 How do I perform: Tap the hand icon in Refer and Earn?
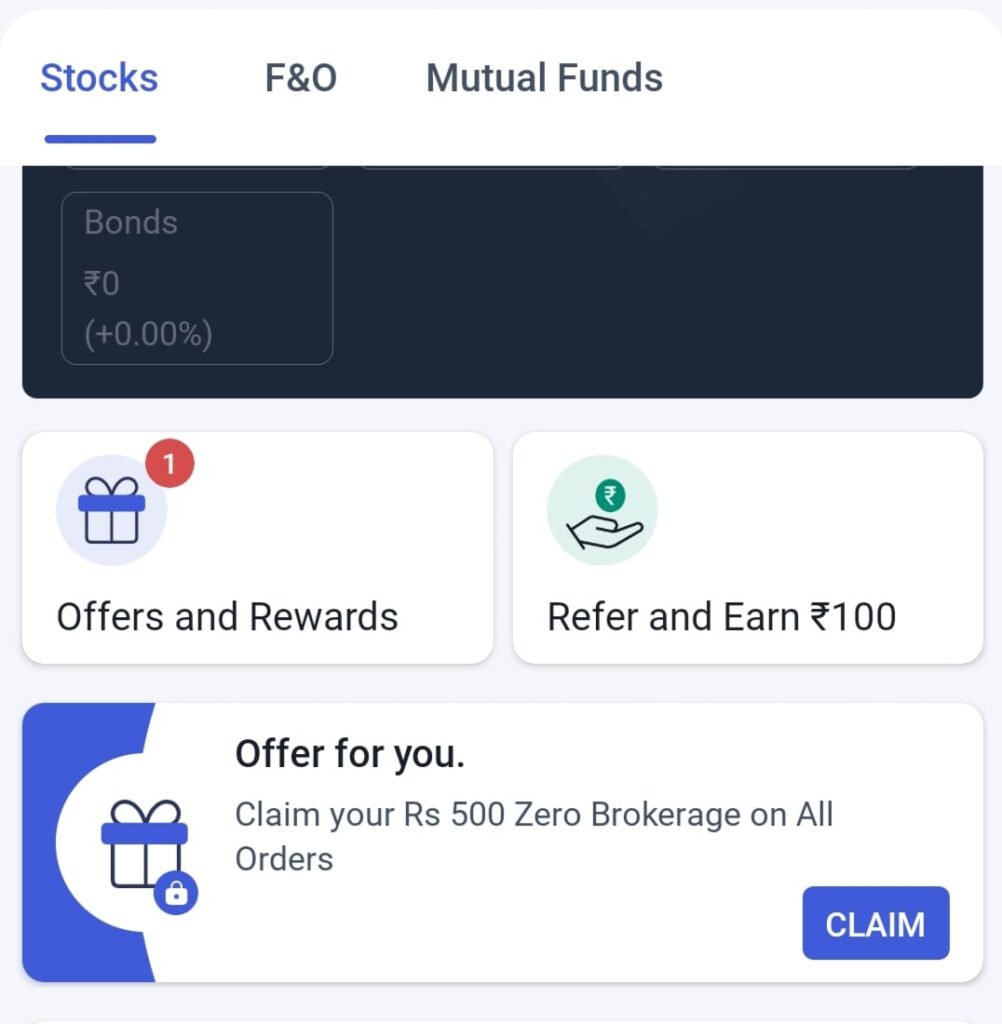pyautogui.click(x=604, y=530)
